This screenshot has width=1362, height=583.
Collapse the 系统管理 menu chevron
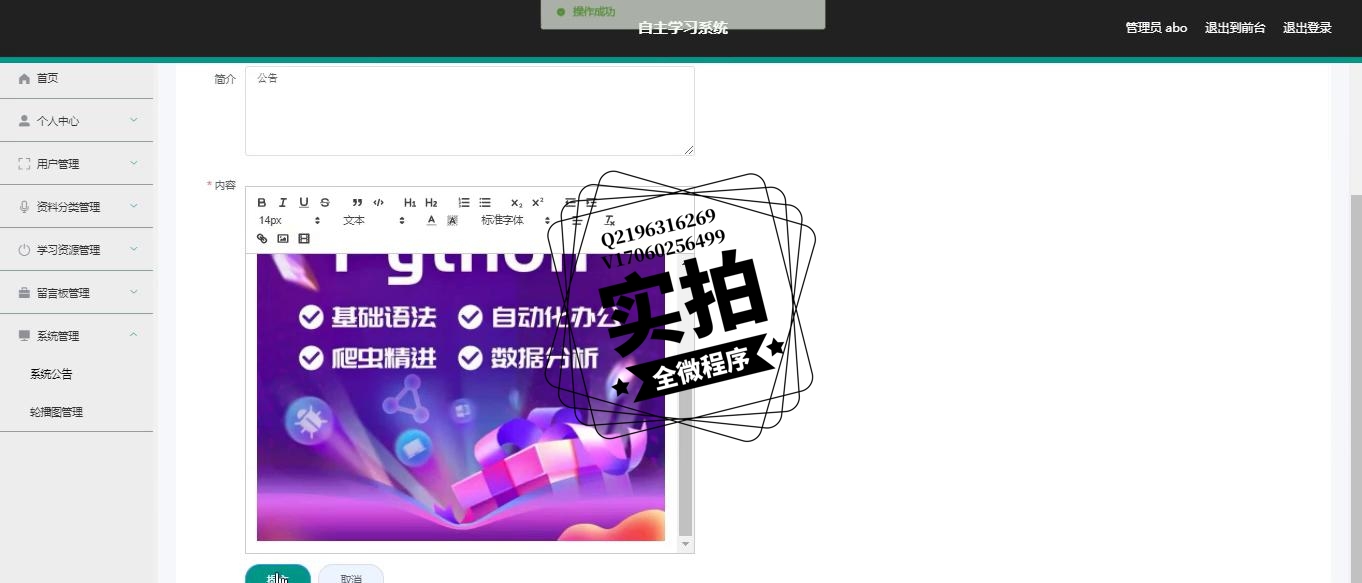point(134,335)
